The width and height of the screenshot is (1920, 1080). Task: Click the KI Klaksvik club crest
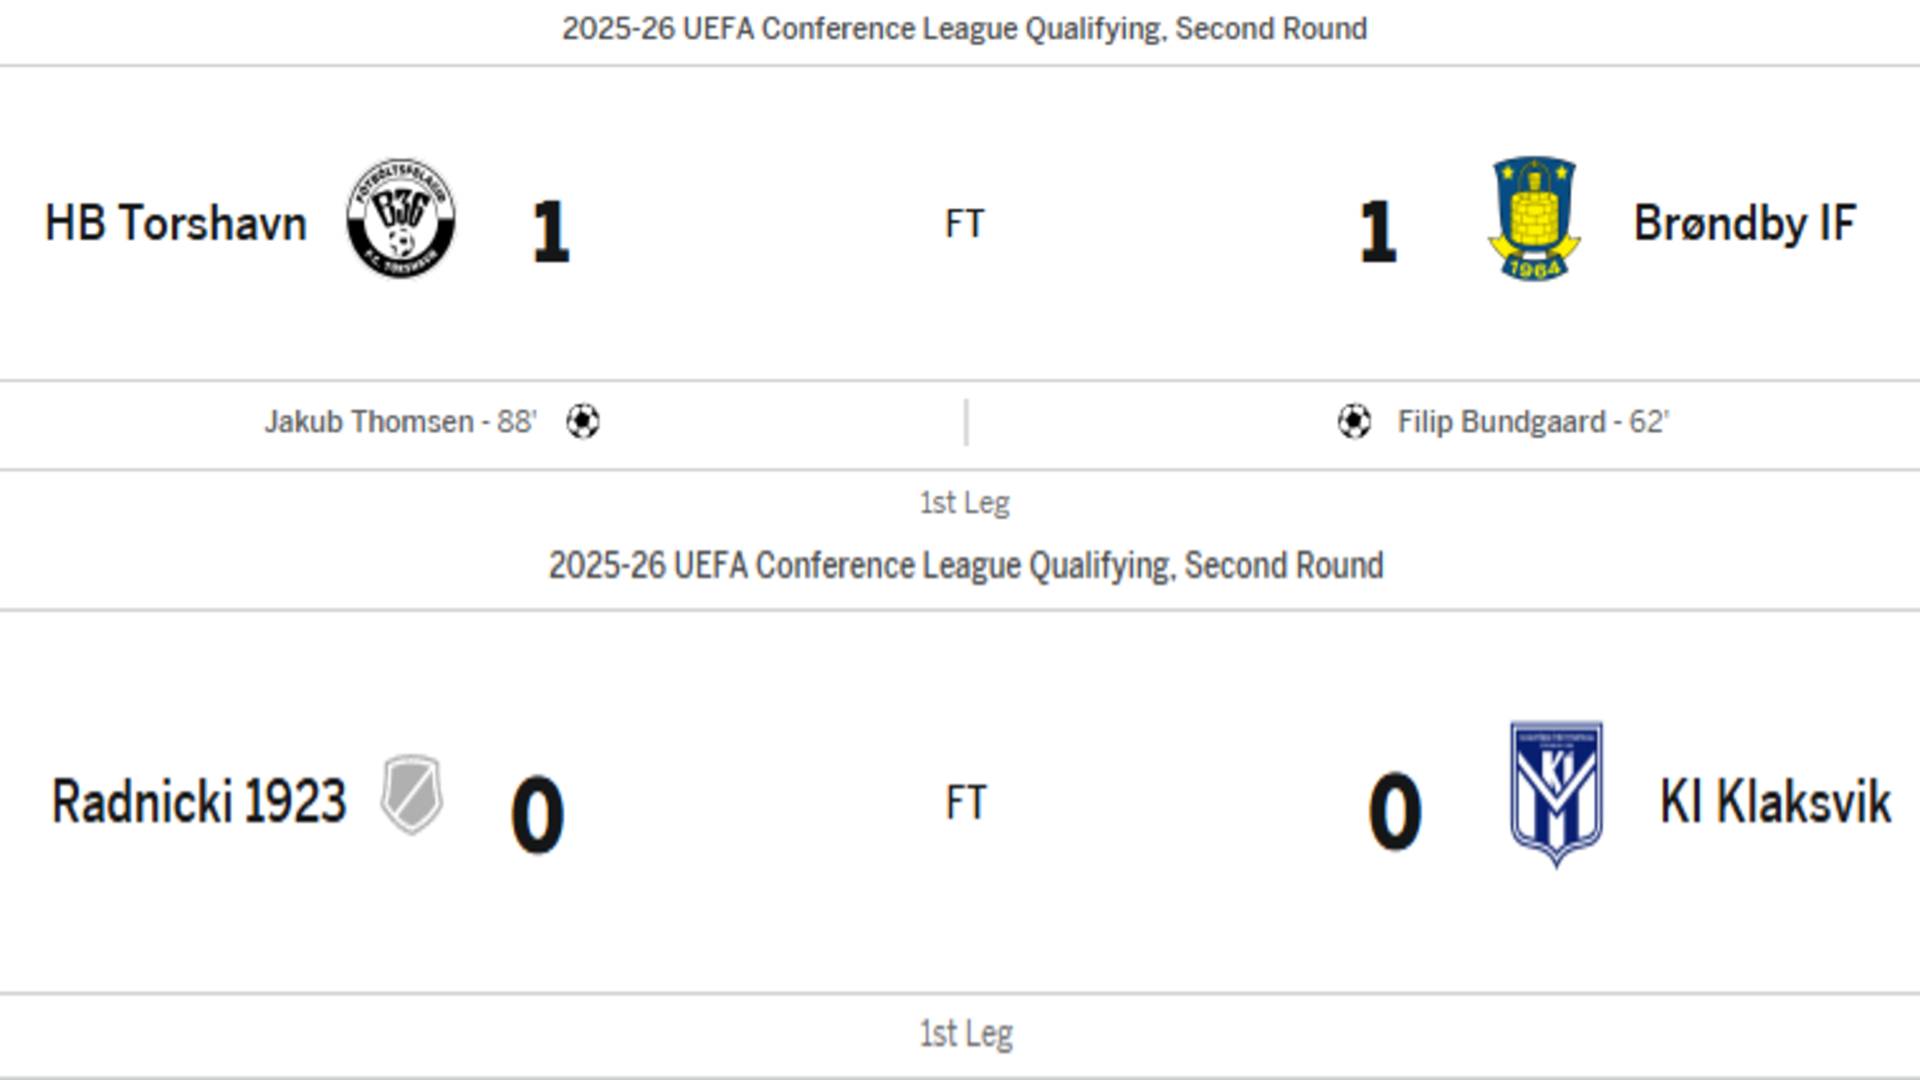pos(1556,794)
